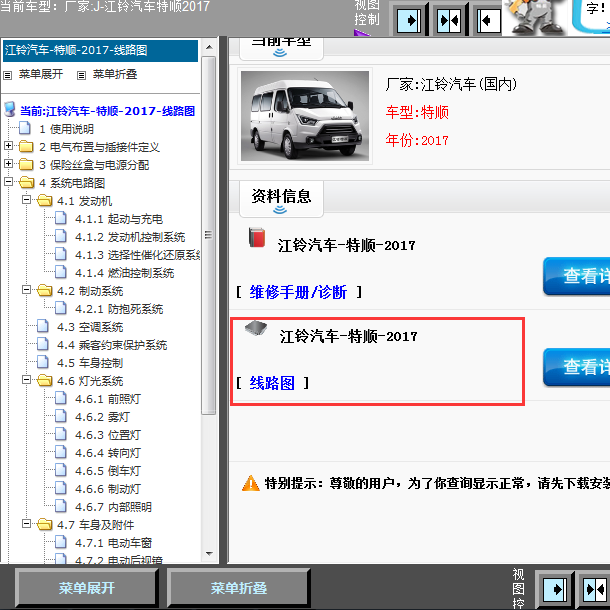Collapse 4.1 发动机 node
This screenshot has height=610, width=610.
(26, 200)
